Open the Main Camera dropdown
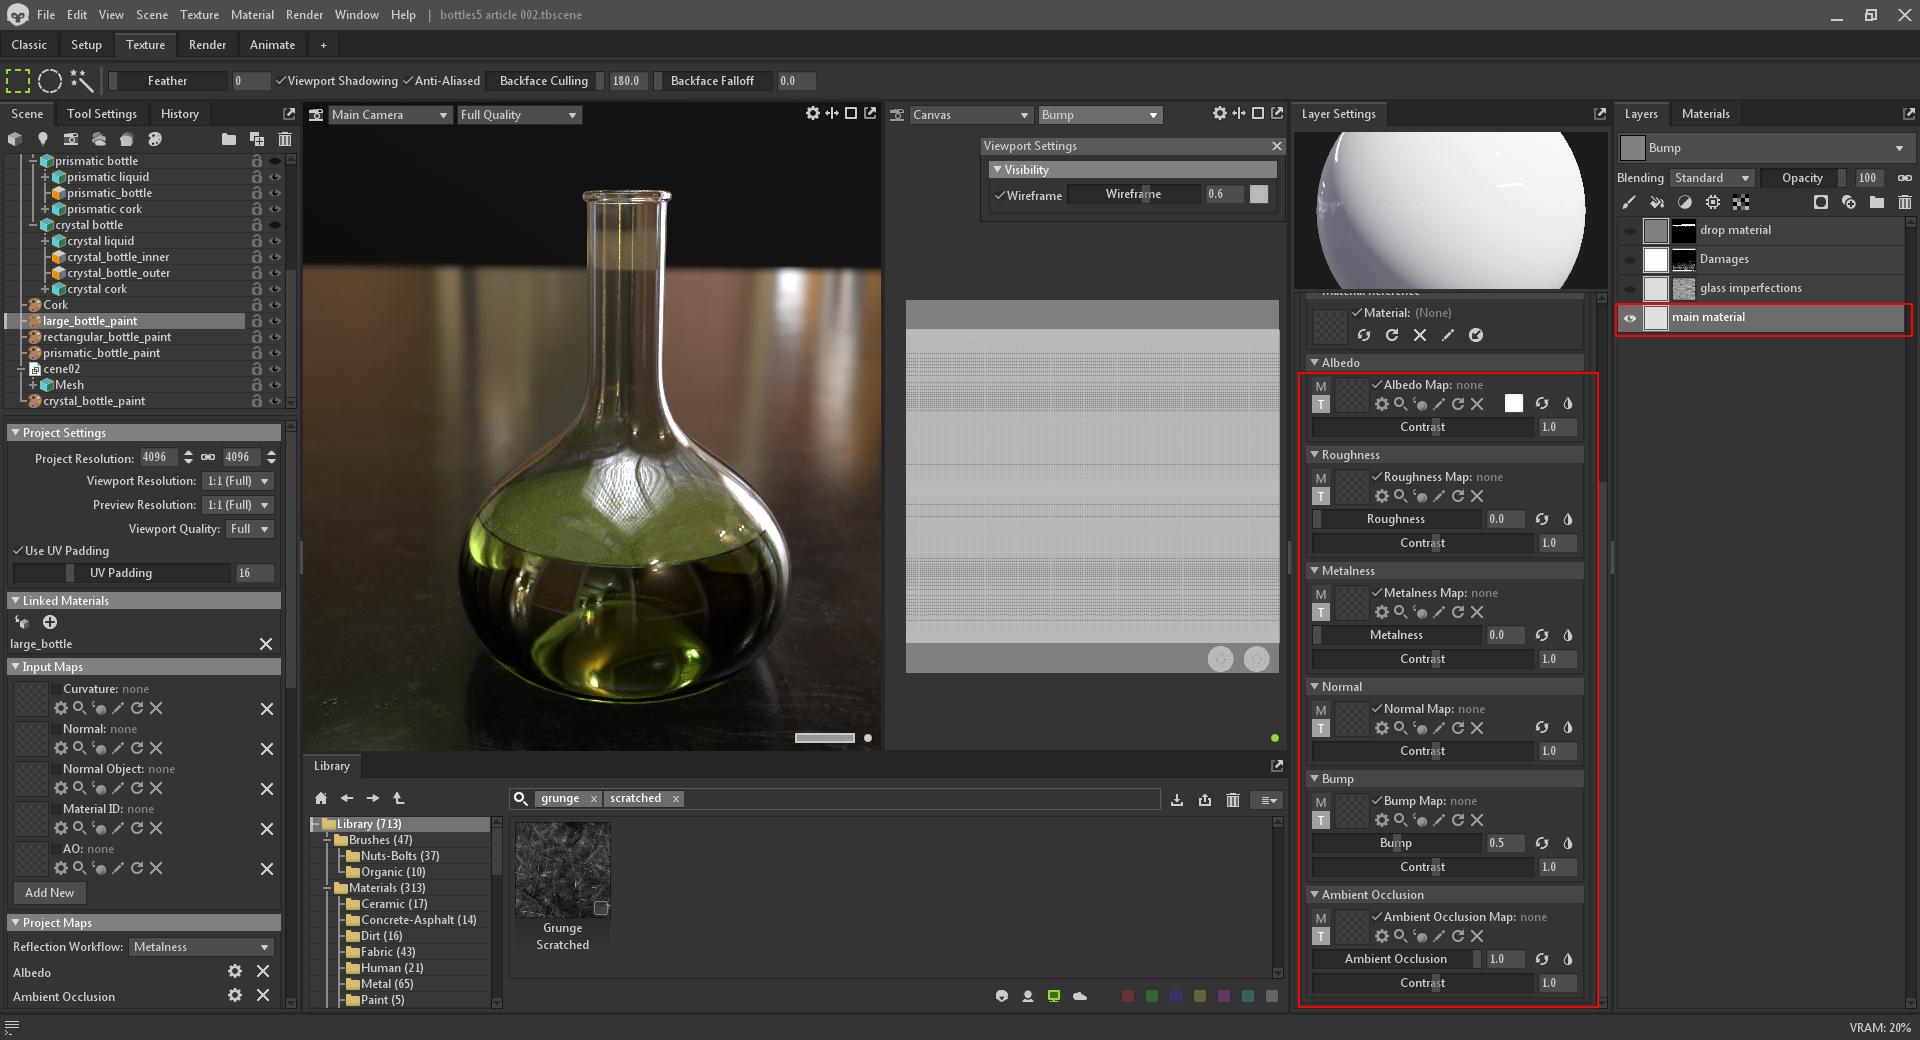This screenshot has height=1040, width=1920. pyautogui.click(x=389, y=115)
